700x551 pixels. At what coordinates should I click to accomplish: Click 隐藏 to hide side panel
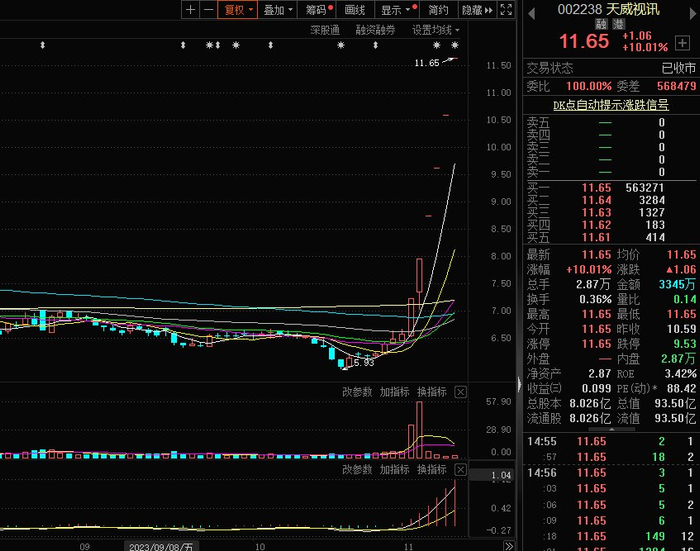477,10
